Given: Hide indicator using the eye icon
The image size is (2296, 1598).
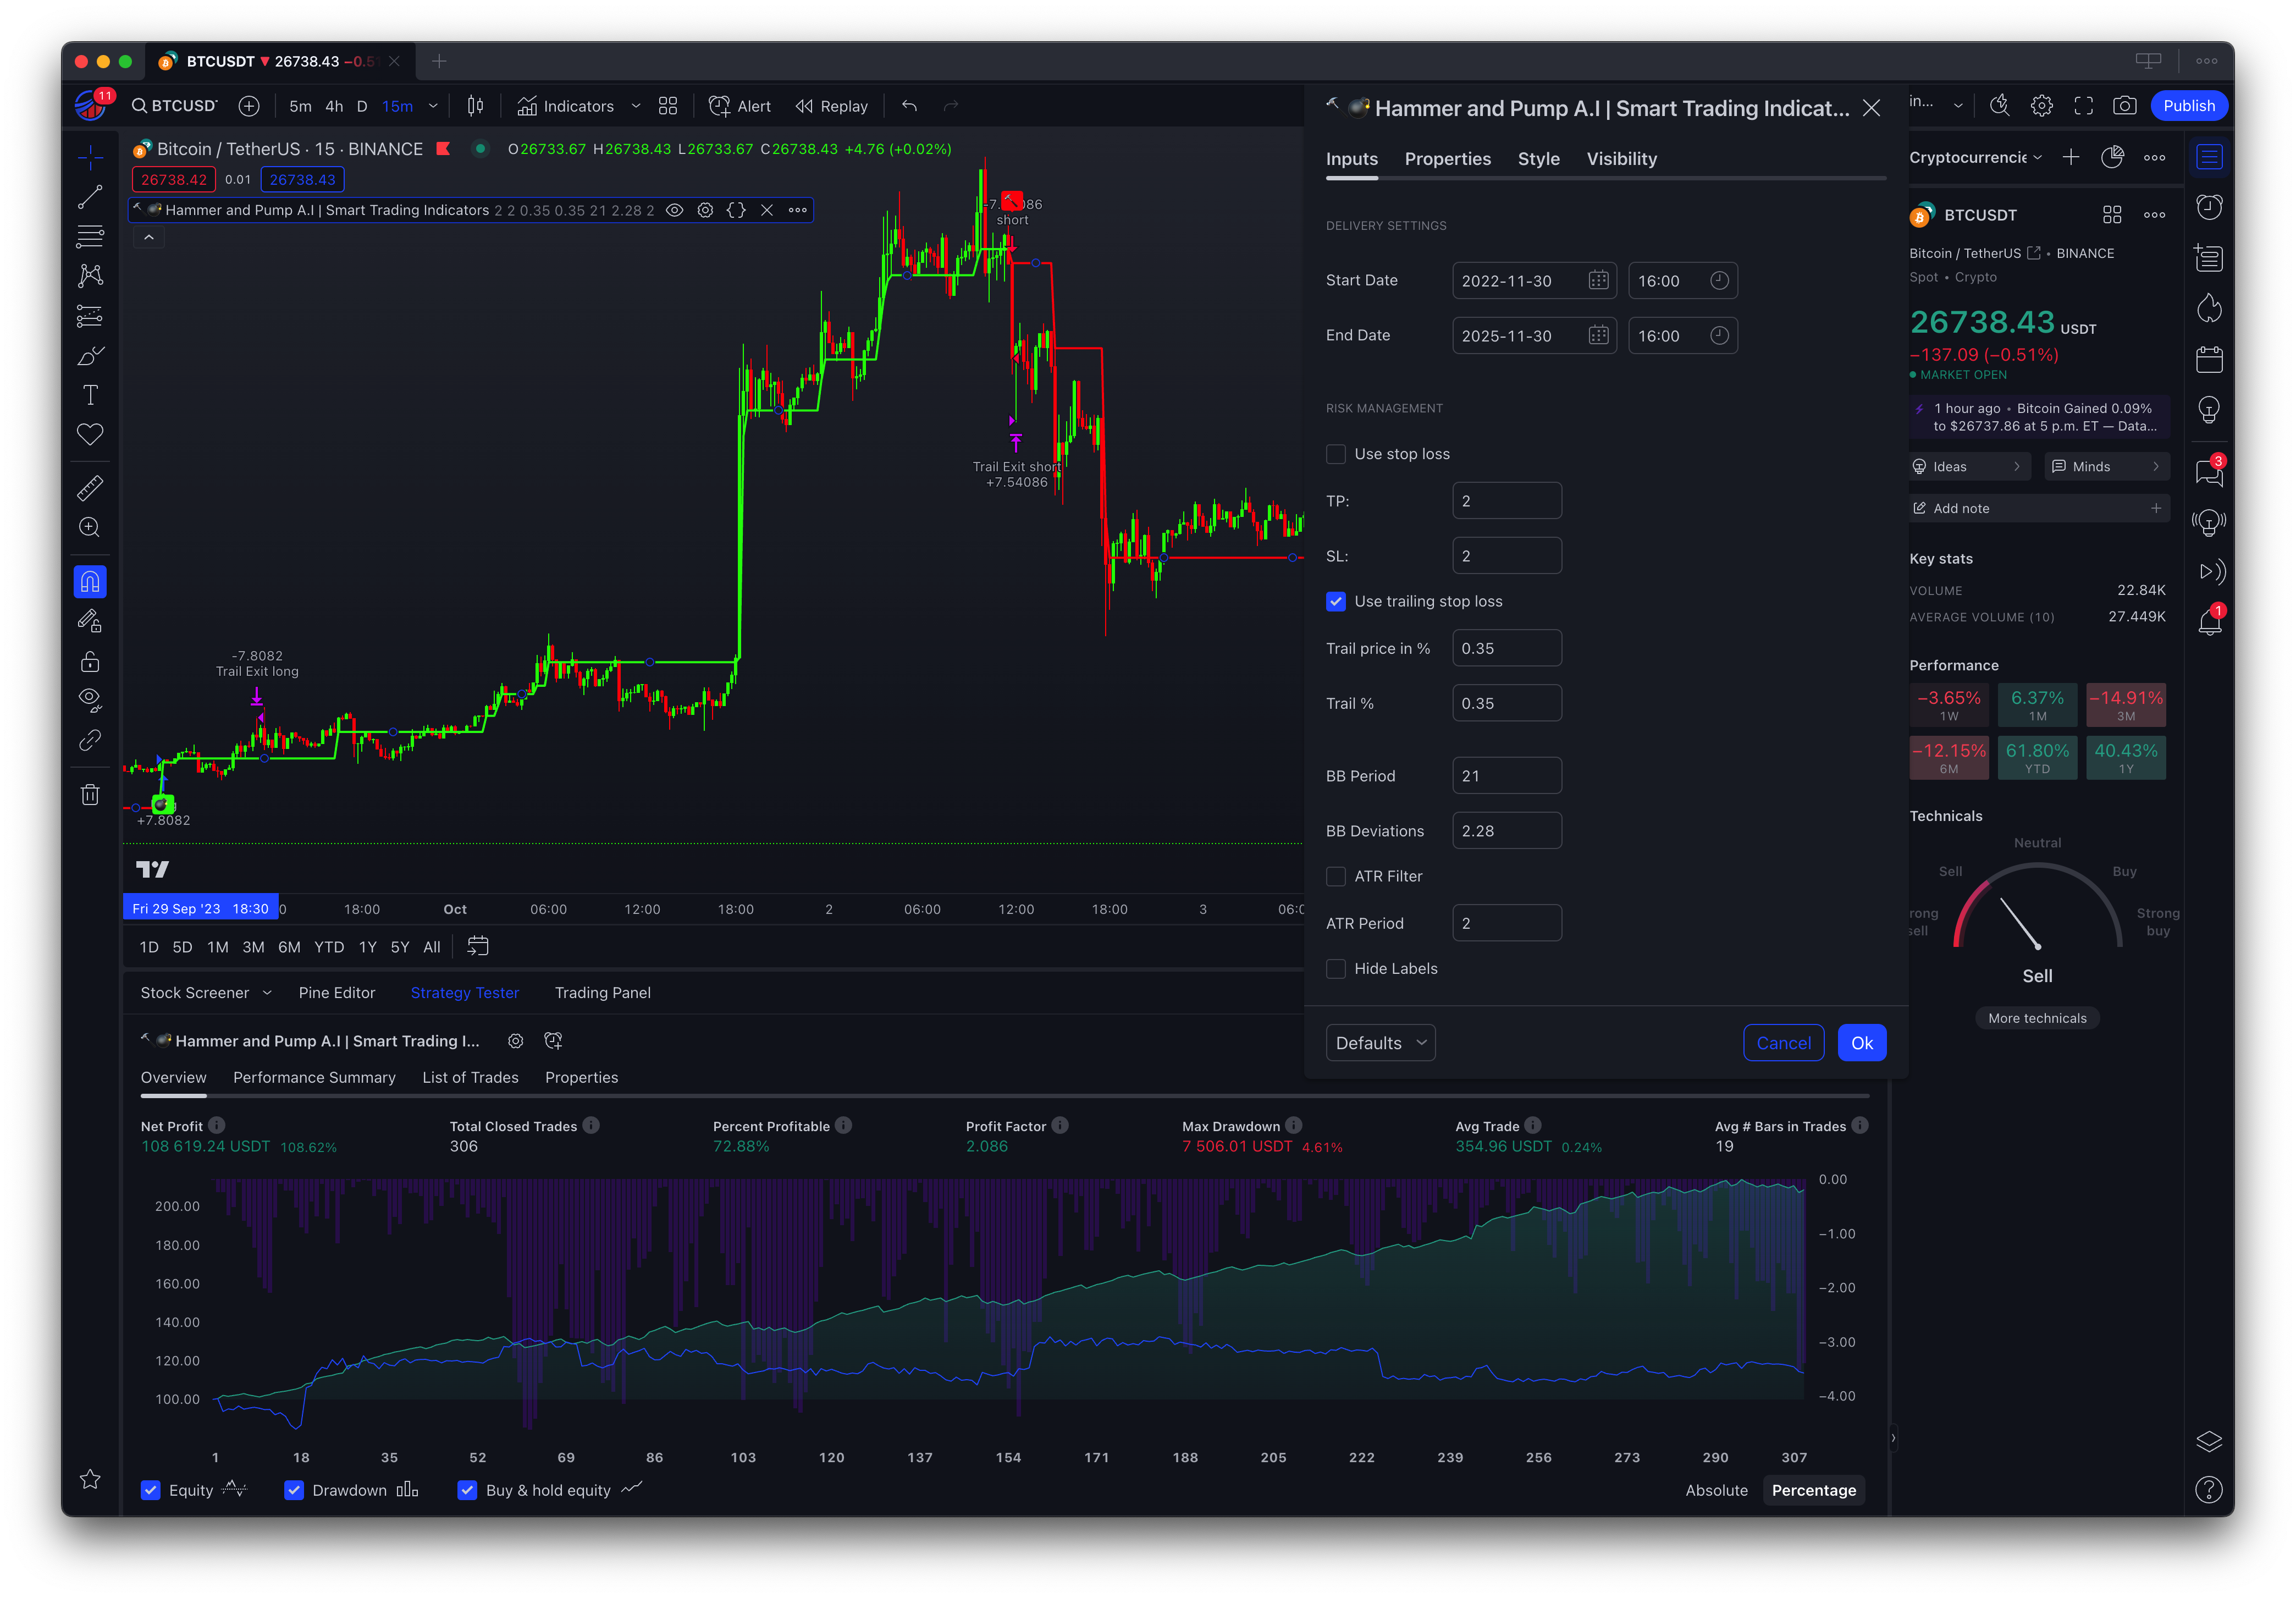Looking at the screenshot, I should [675, 210].
